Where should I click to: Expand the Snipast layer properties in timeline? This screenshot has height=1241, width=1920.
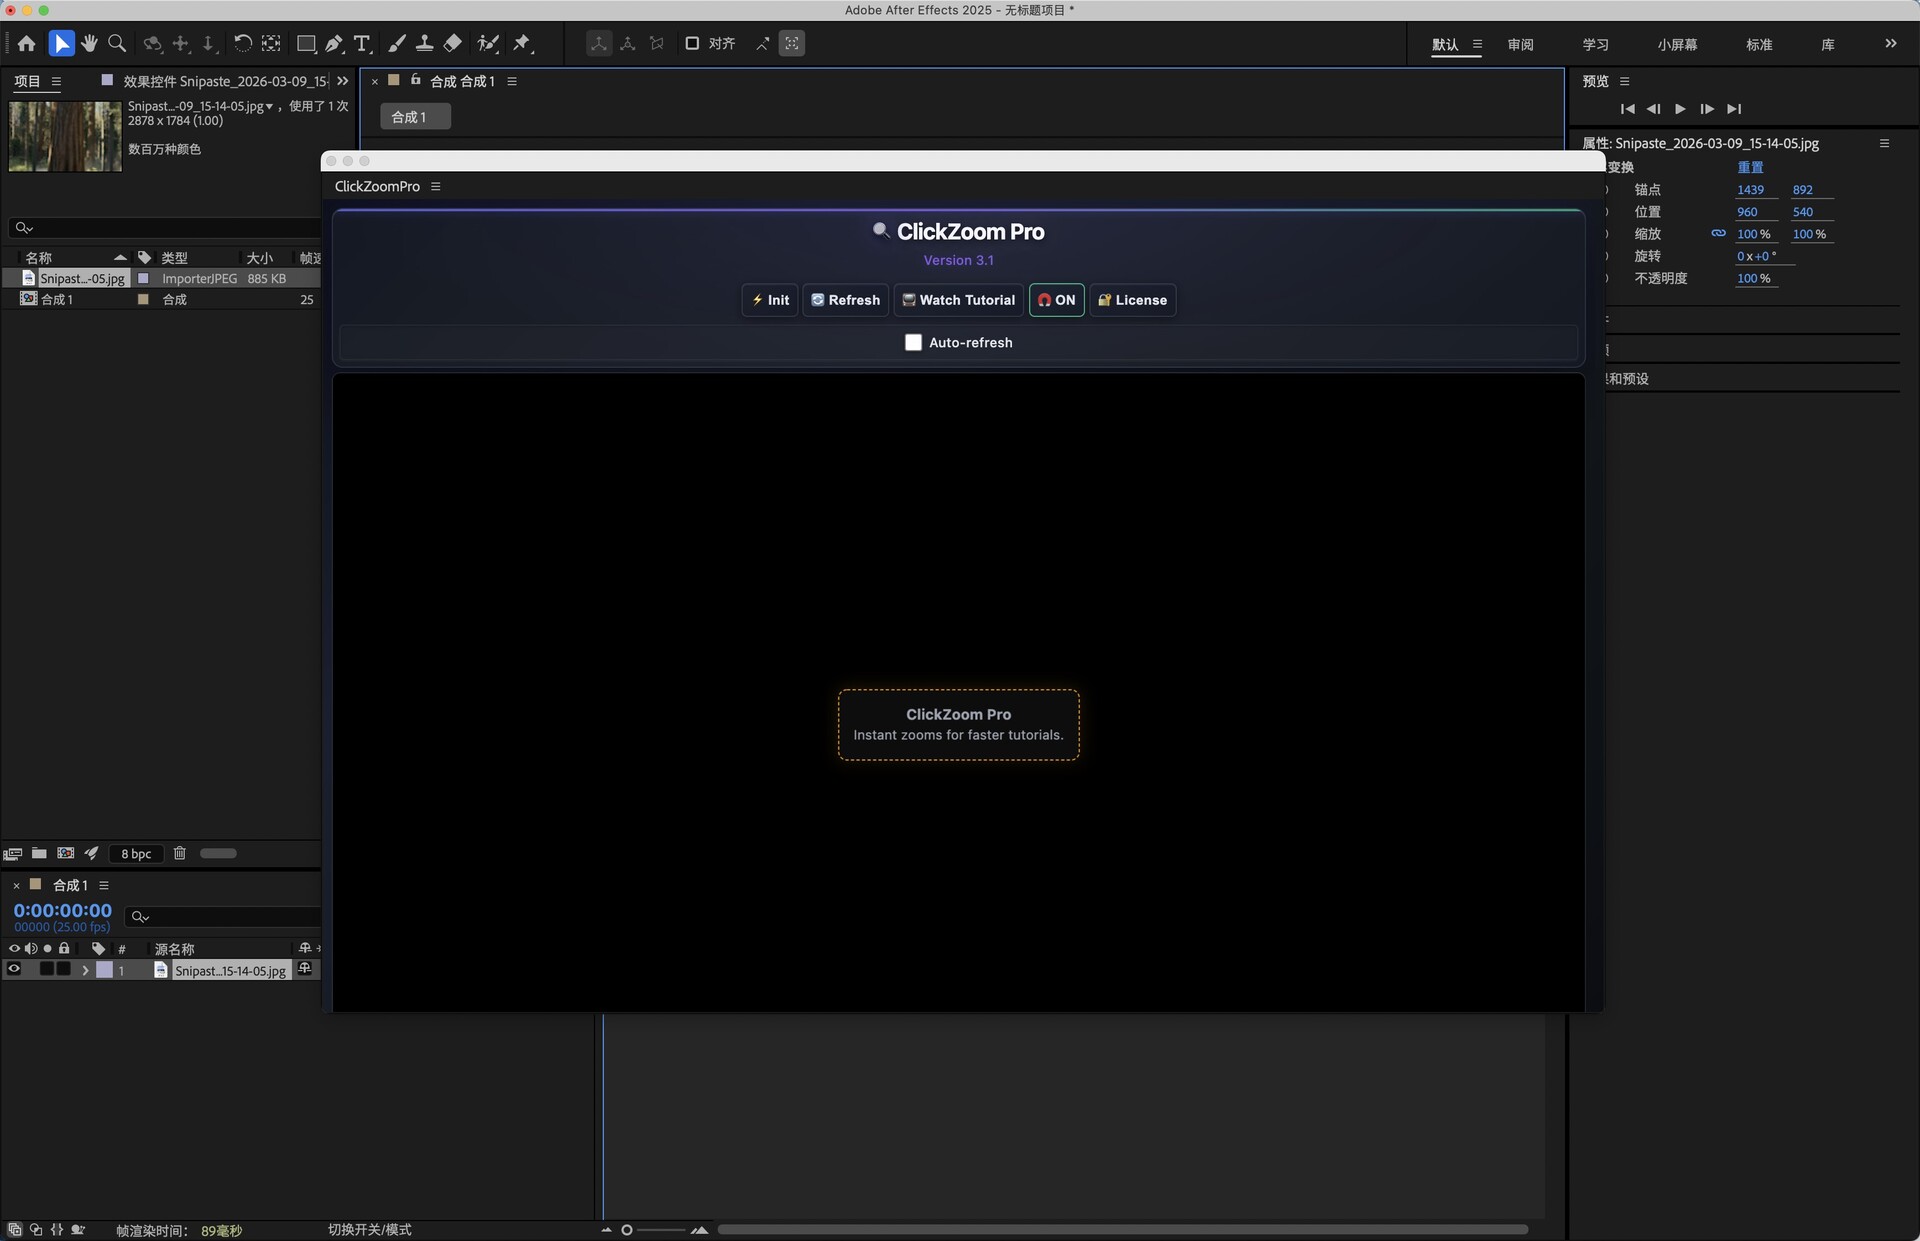tap(85, 970)
